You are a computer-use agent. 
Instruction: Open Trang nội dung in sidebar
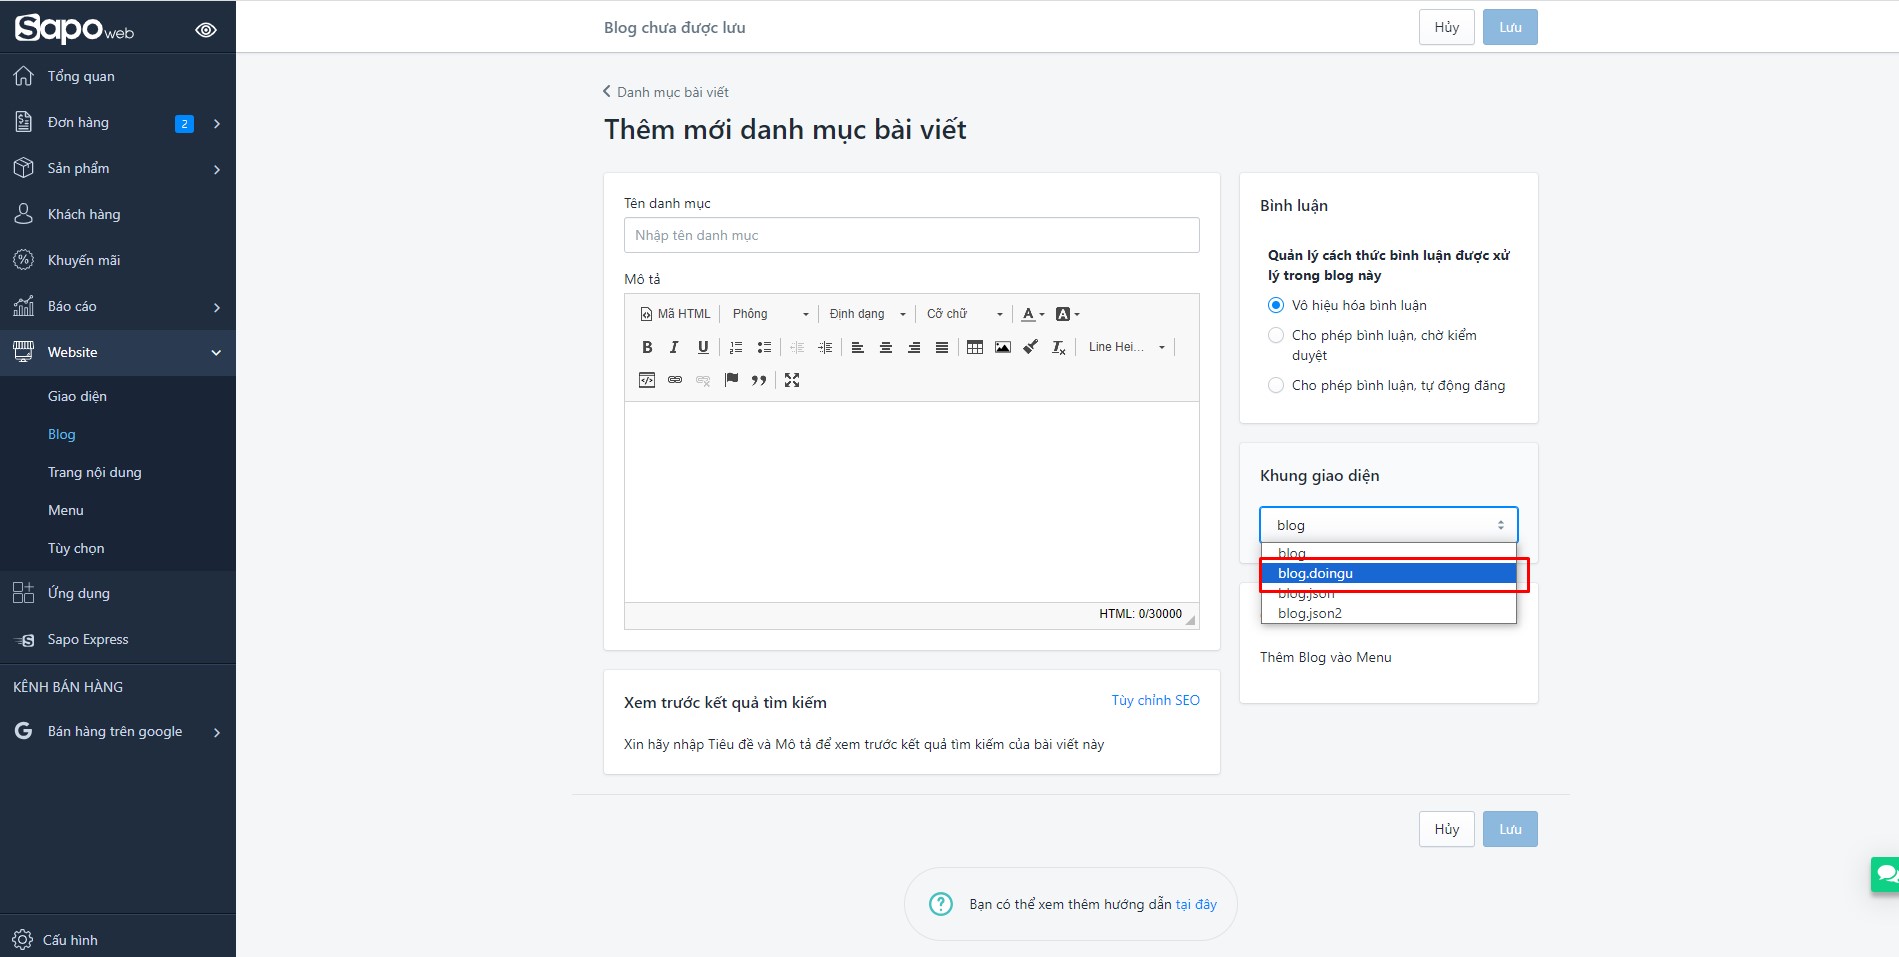coord(95,472)
